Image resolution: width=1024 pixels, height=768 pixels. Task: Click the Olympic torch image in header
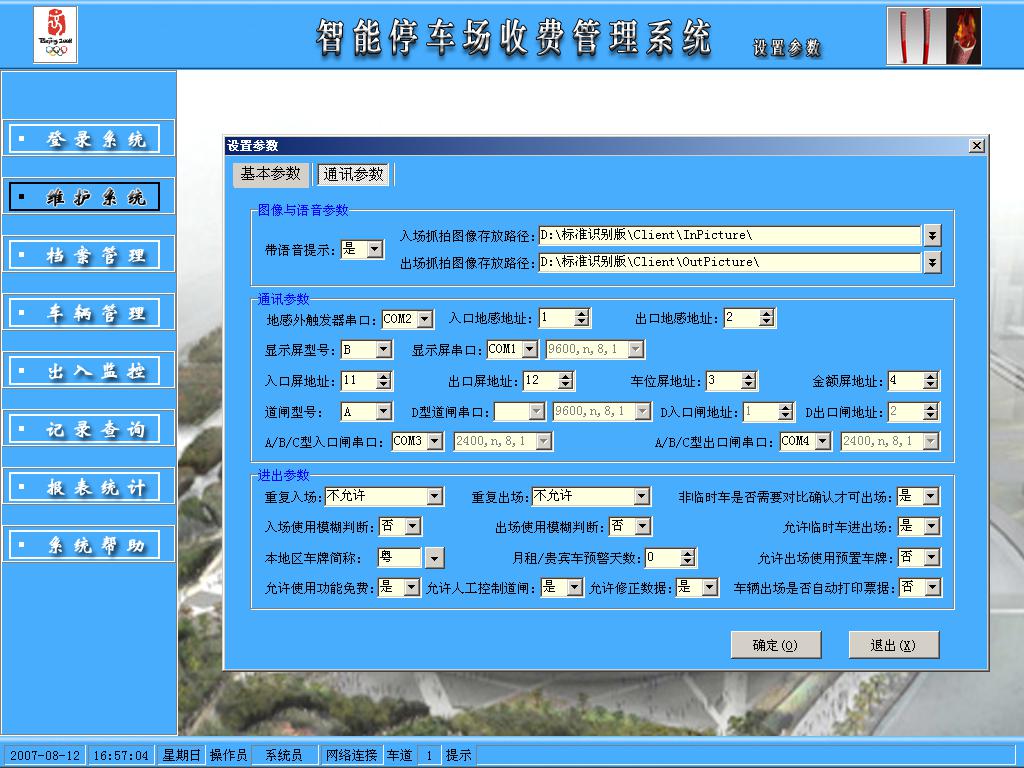934,36
